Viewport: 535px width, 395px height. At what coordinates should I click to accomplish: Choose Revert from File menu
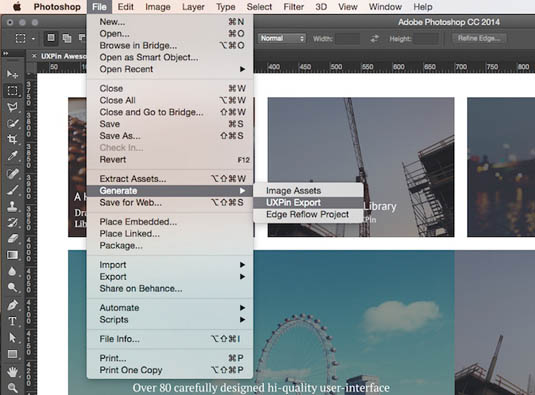click(170, 160)
